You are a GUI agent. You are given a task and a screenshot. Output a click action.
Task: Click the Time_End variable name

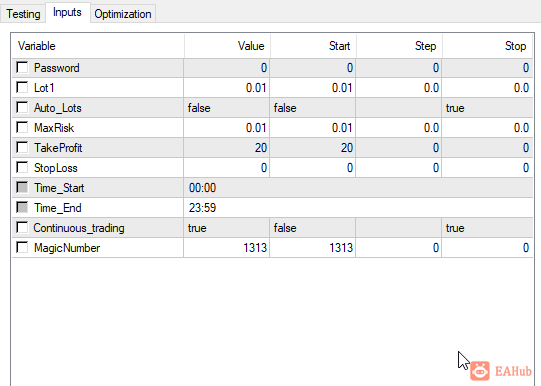[x=58, y=208]
